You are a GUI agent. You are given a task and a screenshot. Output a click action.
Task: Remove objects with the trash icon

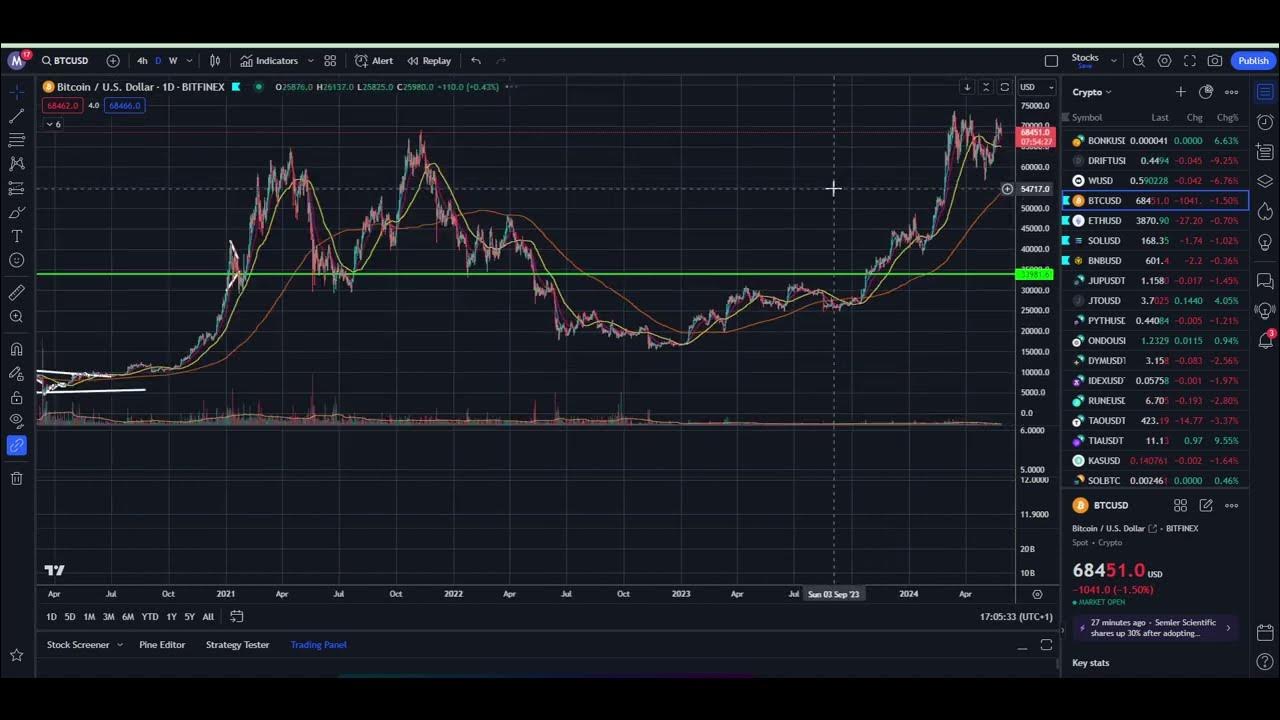coord(17,478)
